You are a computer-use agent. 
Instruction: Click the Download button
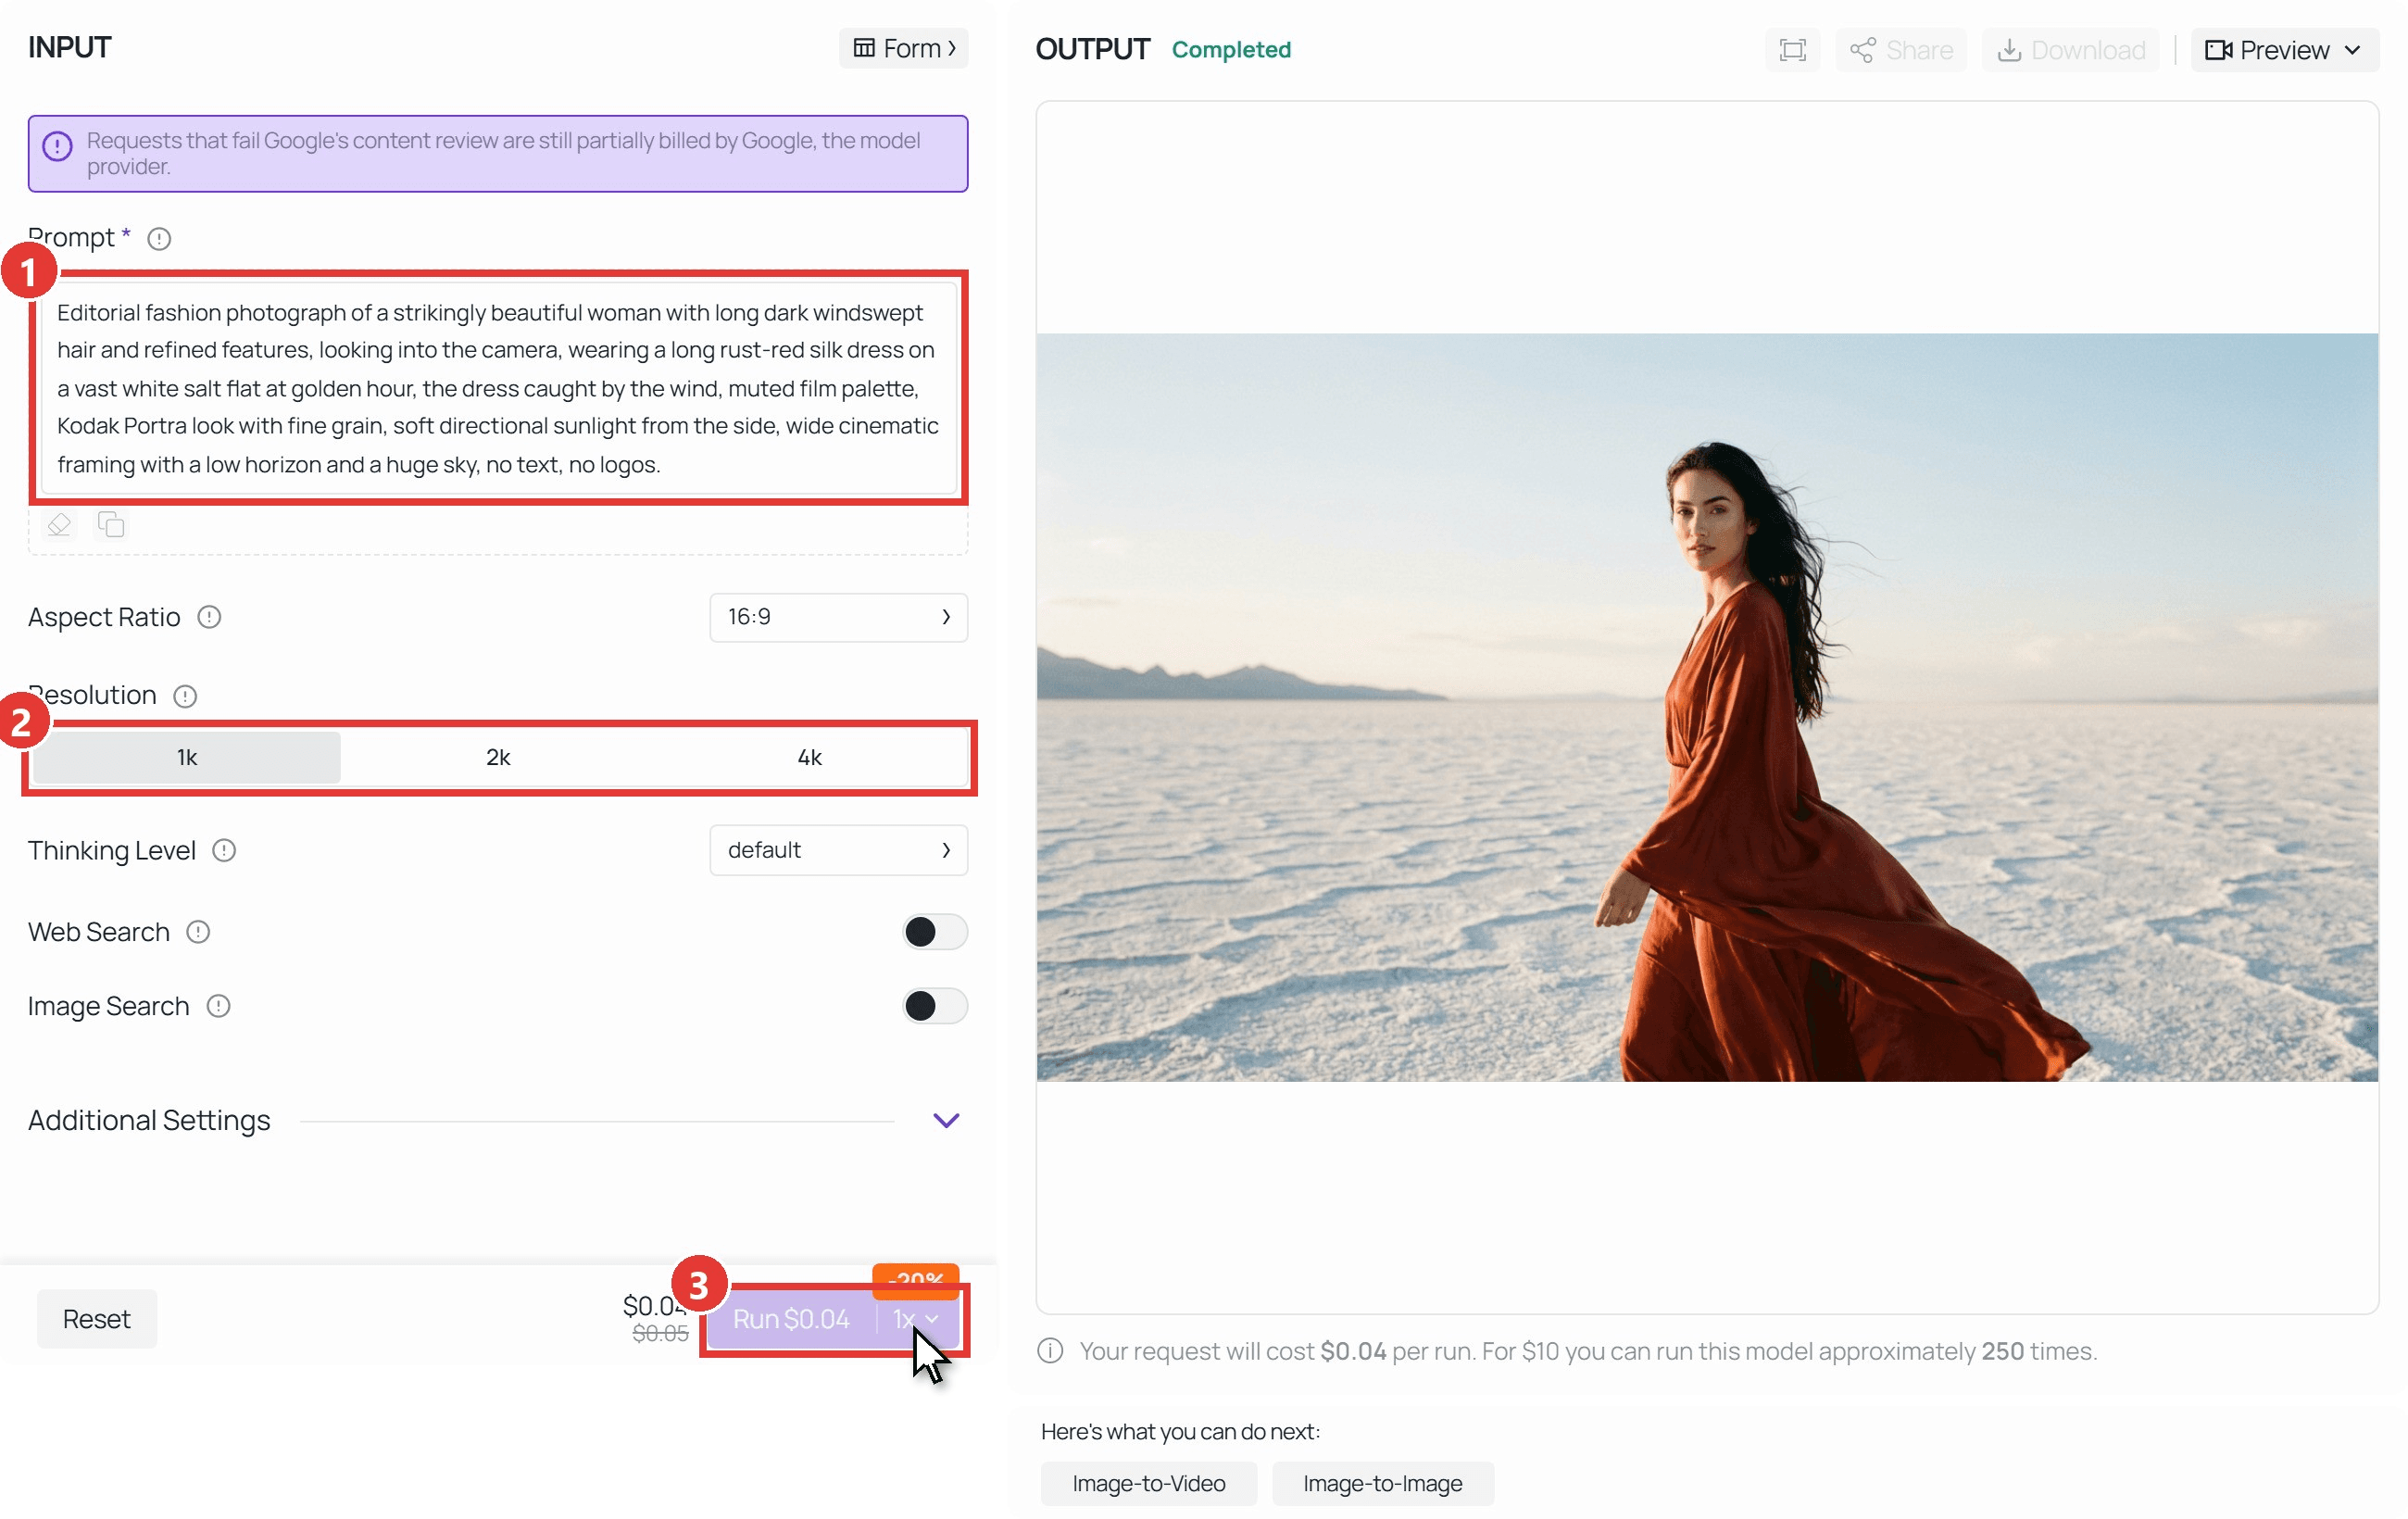tap(2070, 50)
